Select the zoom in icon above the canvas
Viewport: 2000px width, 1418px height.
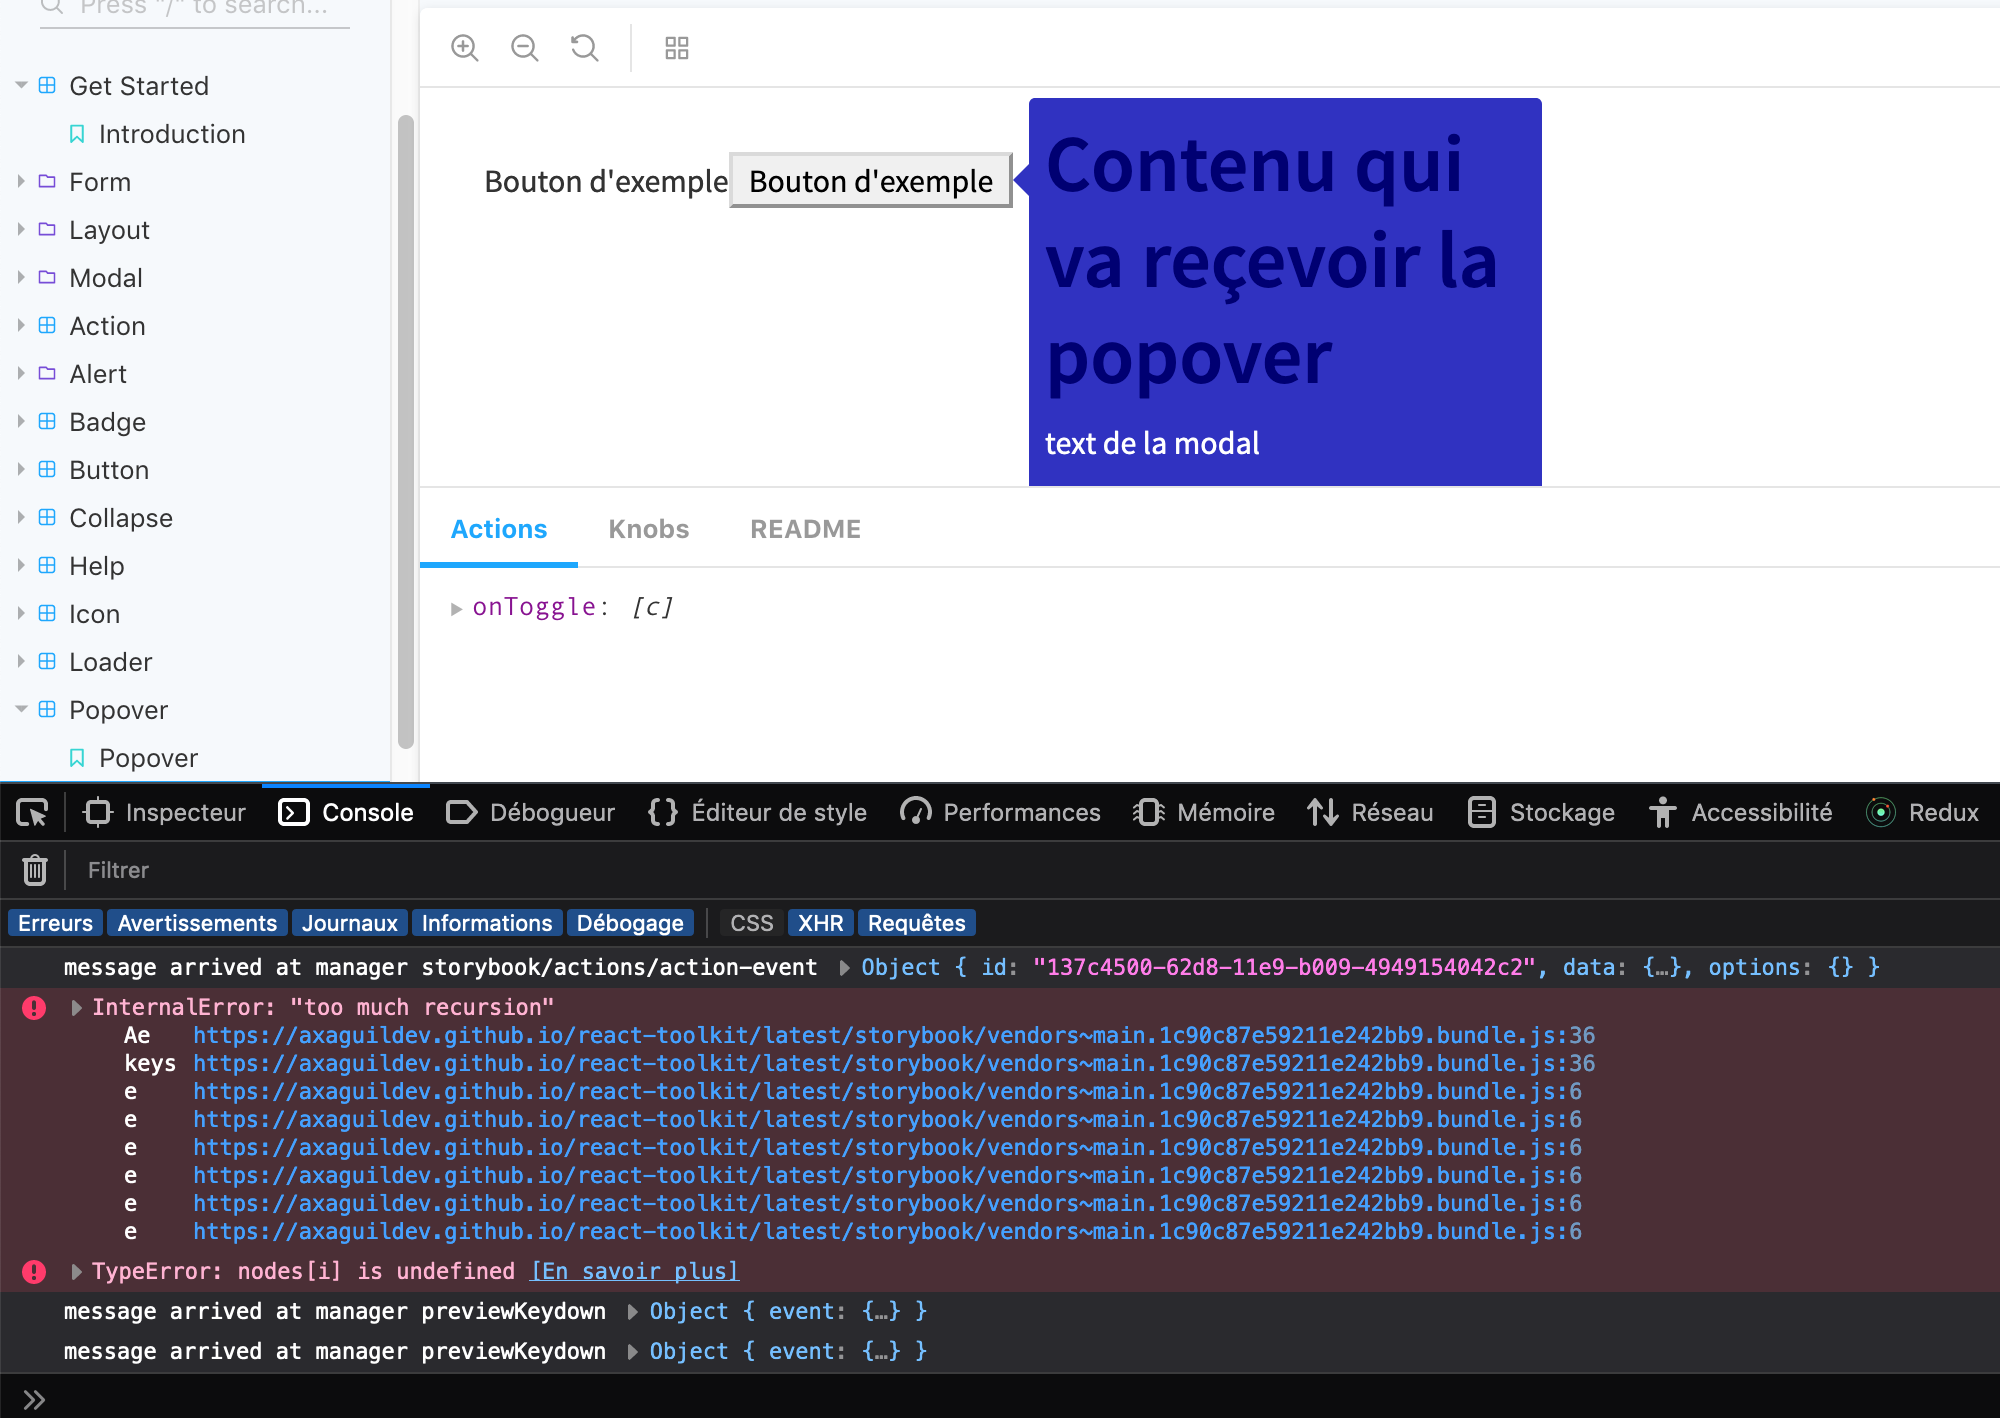465,47
